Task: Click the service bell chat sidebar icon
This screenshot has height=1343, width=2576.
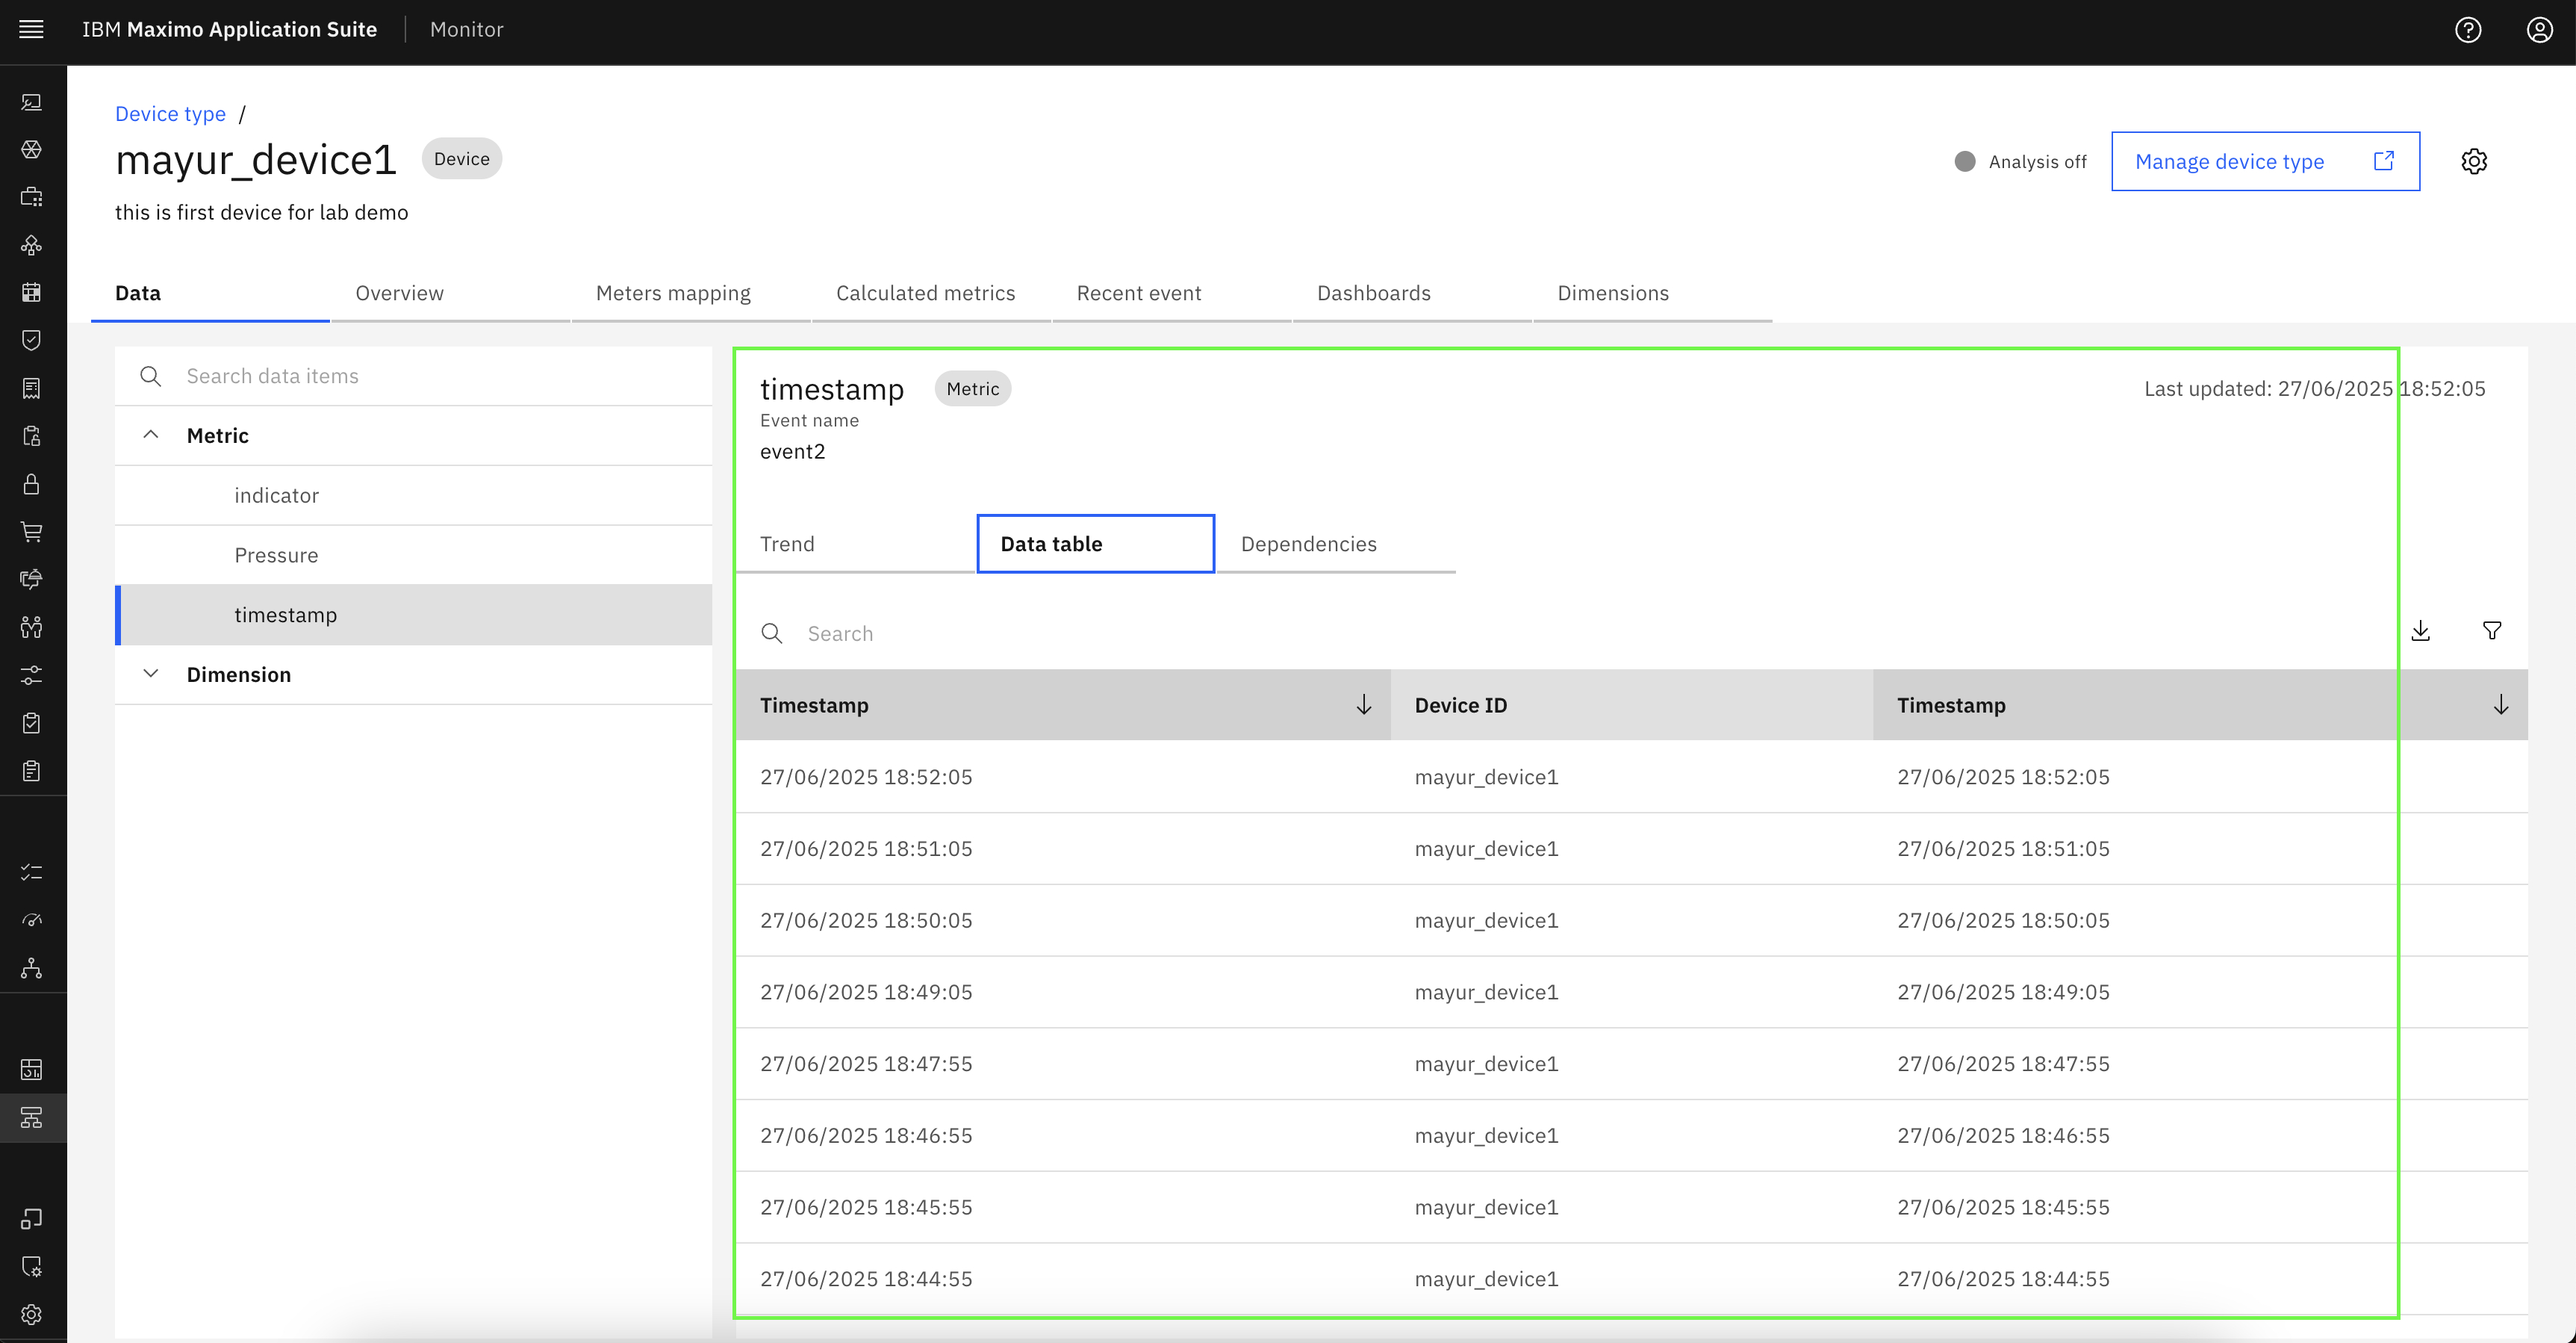Action: coord(32,579)
